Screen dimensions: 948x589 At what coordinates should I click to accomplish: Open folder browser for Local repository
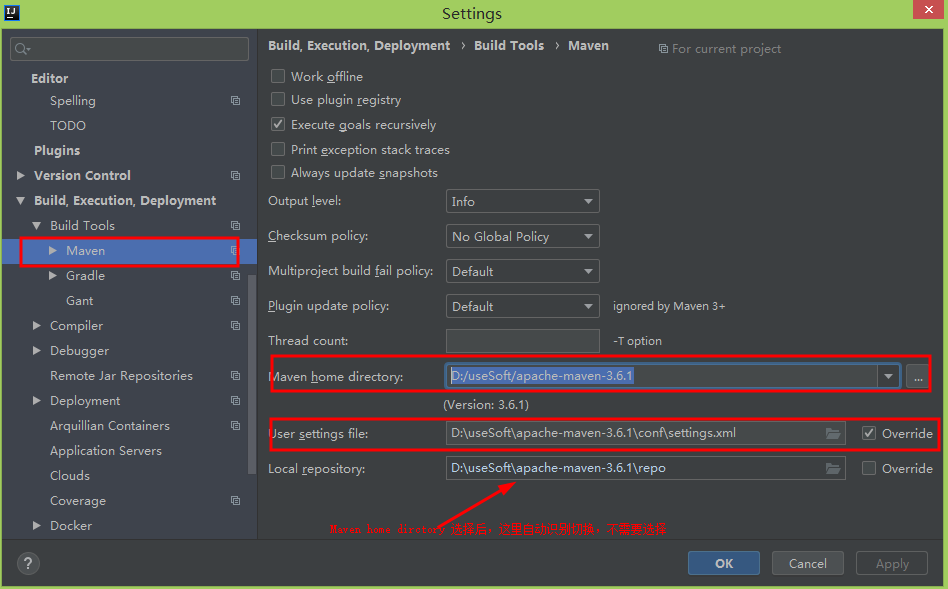832,468
